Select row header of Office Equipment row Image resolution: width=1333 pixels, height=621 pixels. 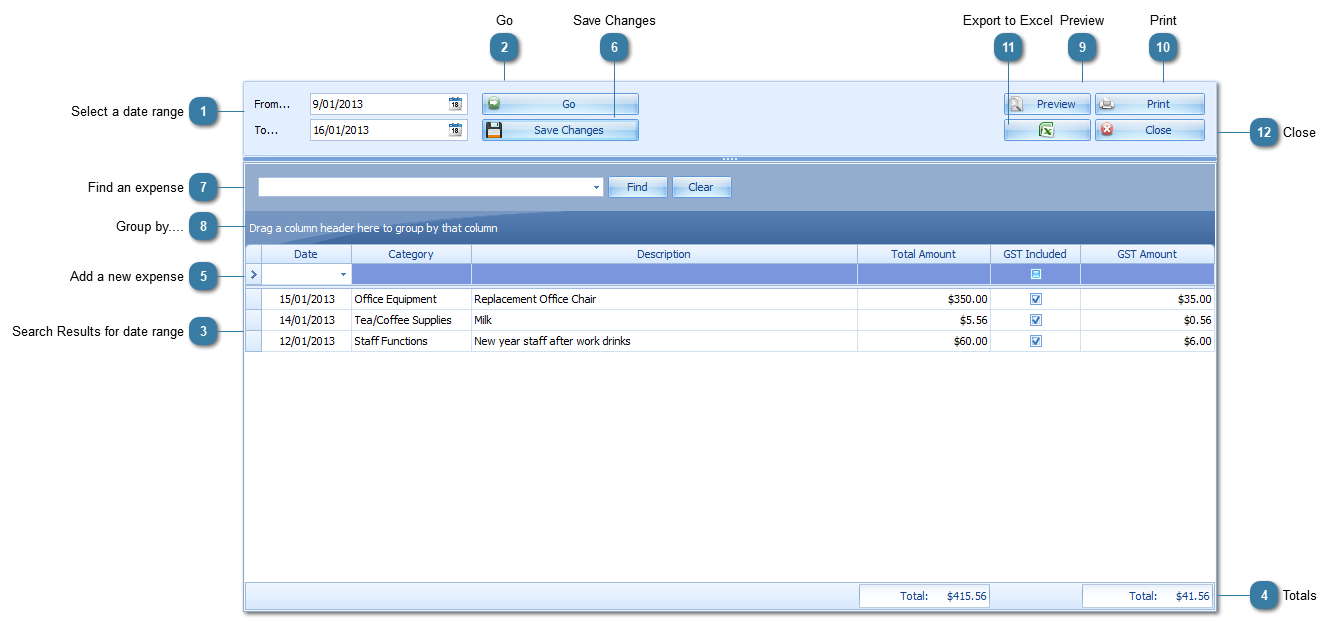(253, 299)
